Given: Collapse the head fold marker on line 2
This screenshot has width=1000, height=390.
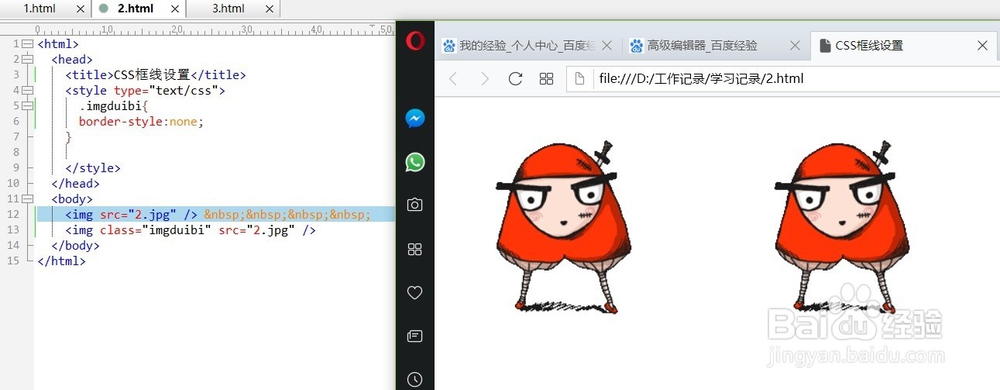Looking at the screenshot, I should [27, 59].
